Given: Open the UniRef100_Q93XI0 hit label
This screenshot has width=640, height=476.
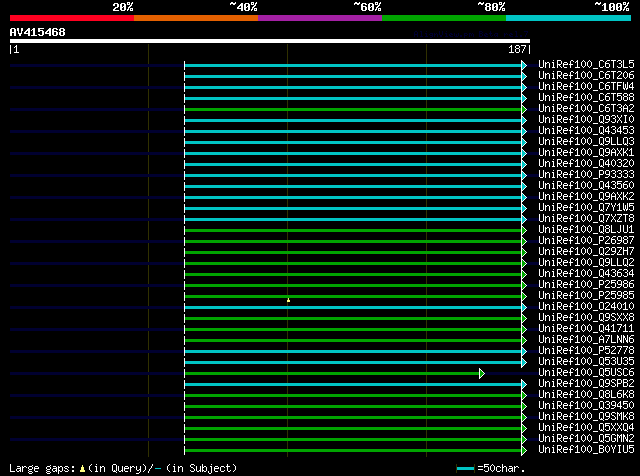Looking at the screenshot, I should pos(586,120).
